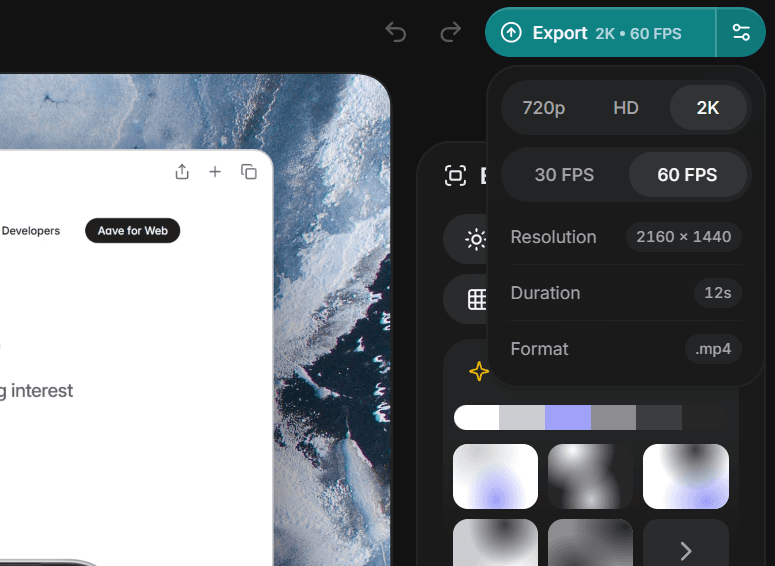The image size is (775, 566).
Task: Select HD export quality
Action: click(626, 108)
